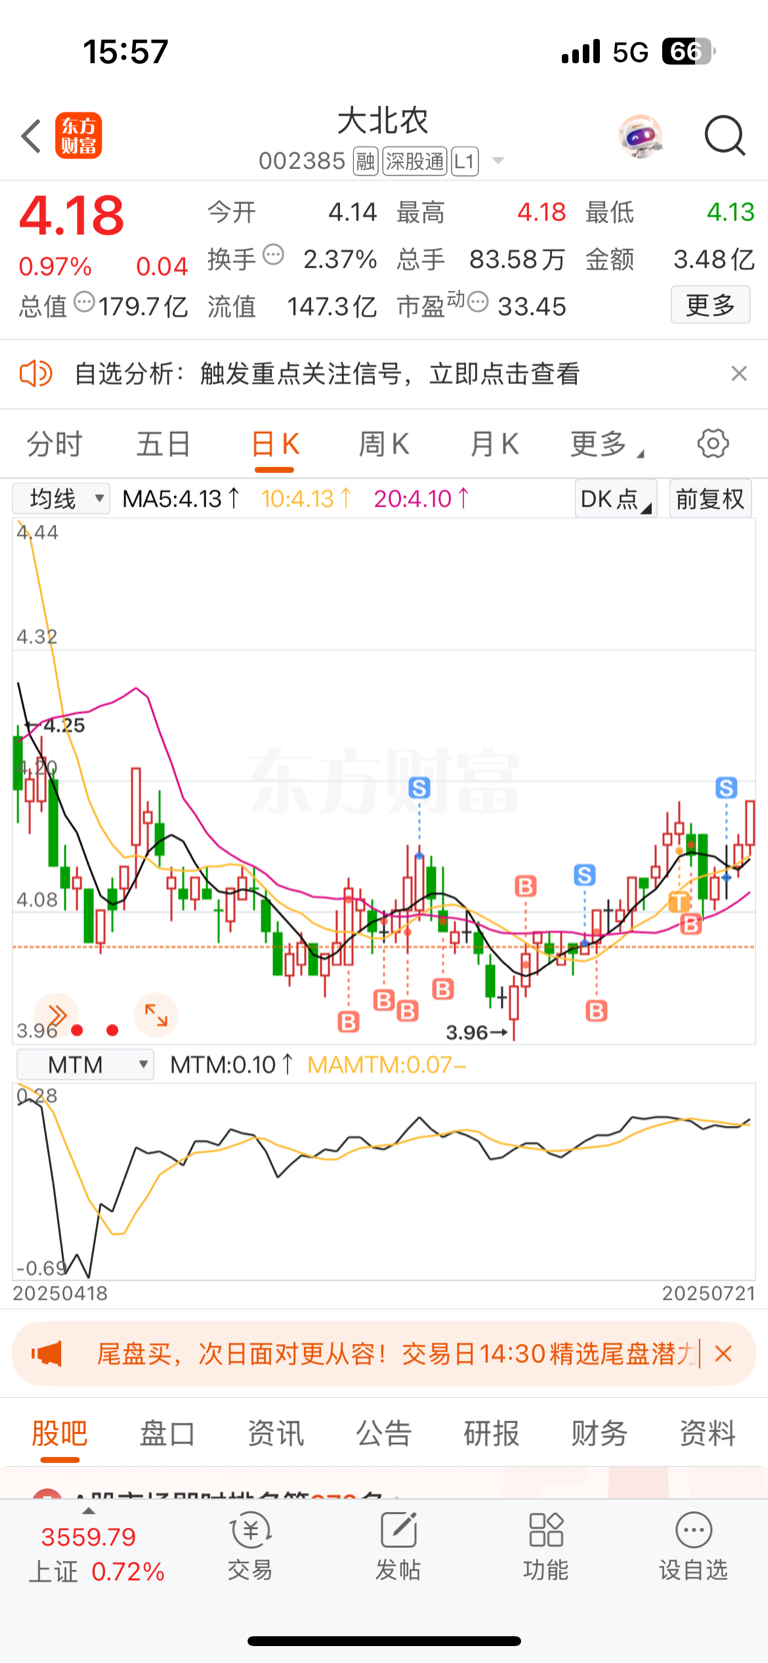
Task: Tap the double-chevron expand icon on chart
Action: tap(56, 1015)
